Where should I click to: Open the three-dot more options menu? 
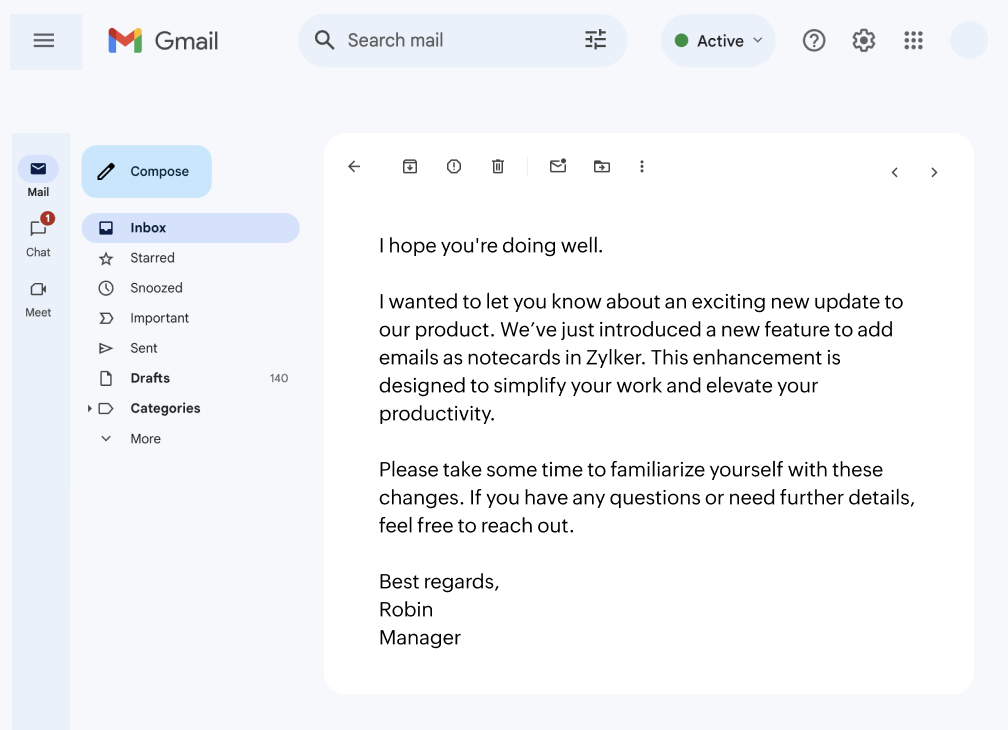tap(642, 167)
